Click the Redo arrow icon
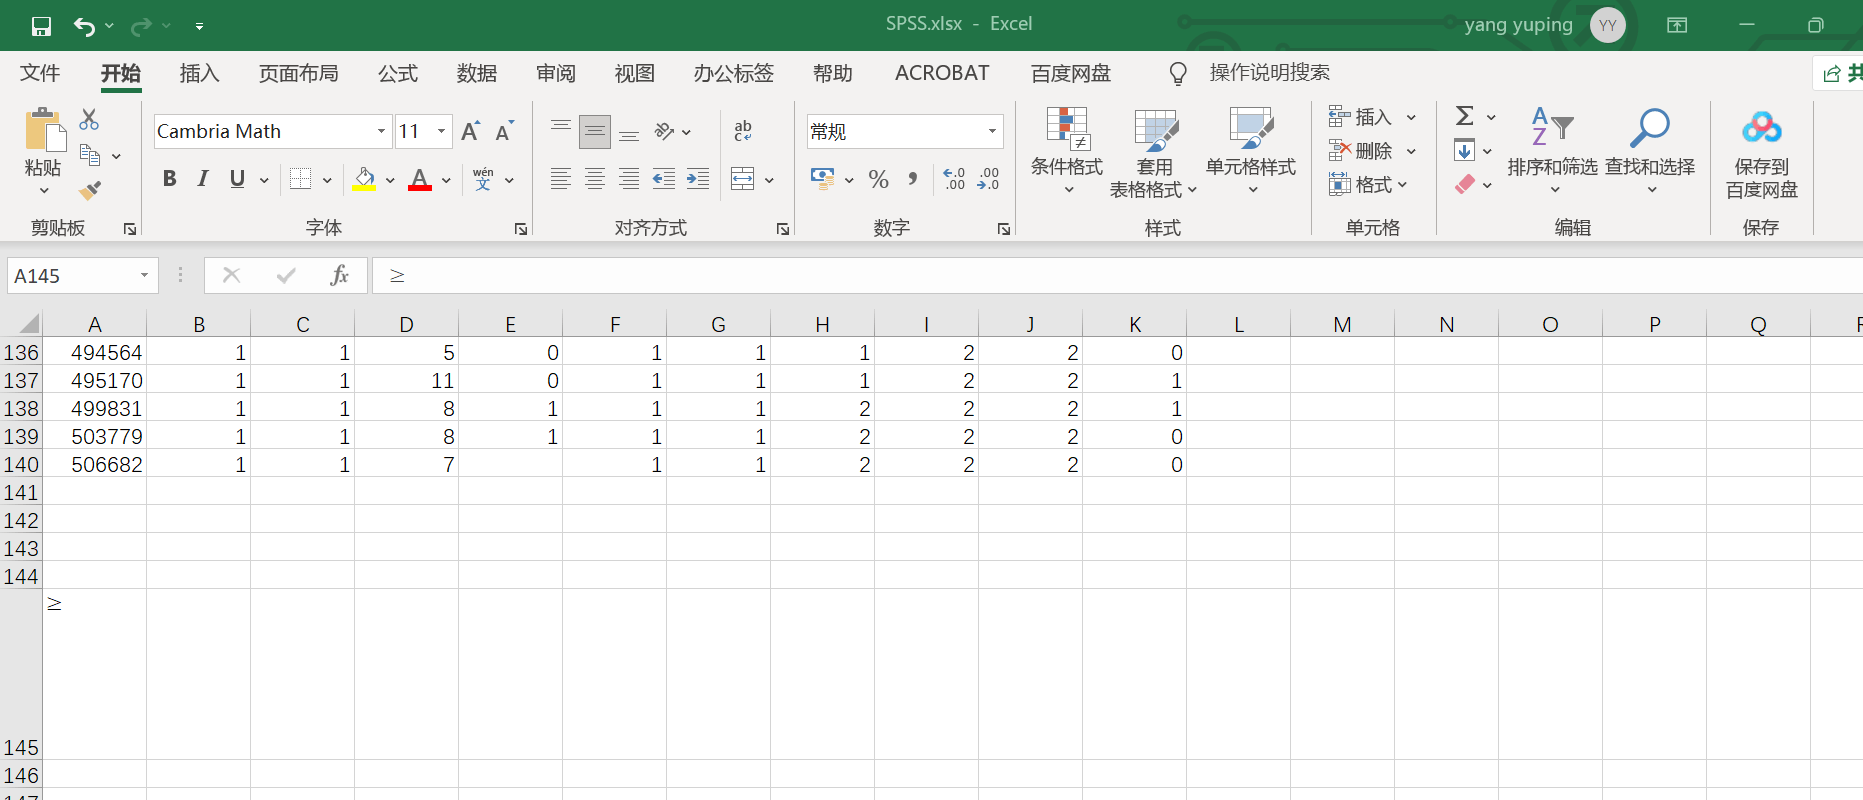The image size is (1863, 800). [141, 26]
